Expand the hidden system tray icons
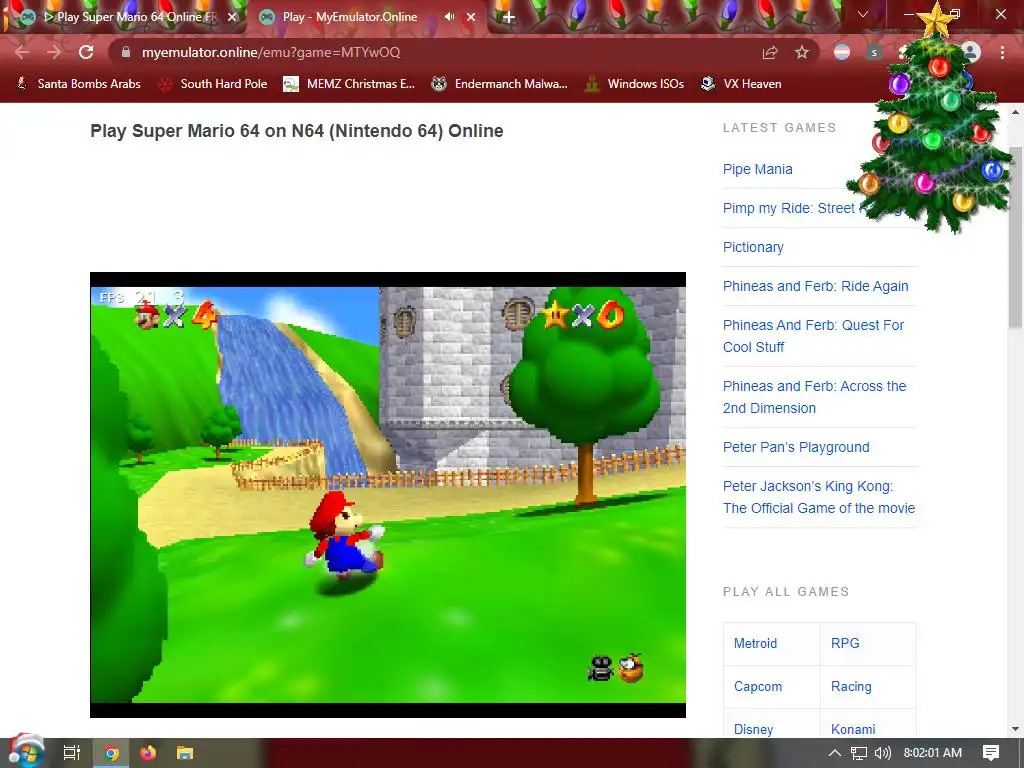 pyautogui.click(x=835, y=753)
